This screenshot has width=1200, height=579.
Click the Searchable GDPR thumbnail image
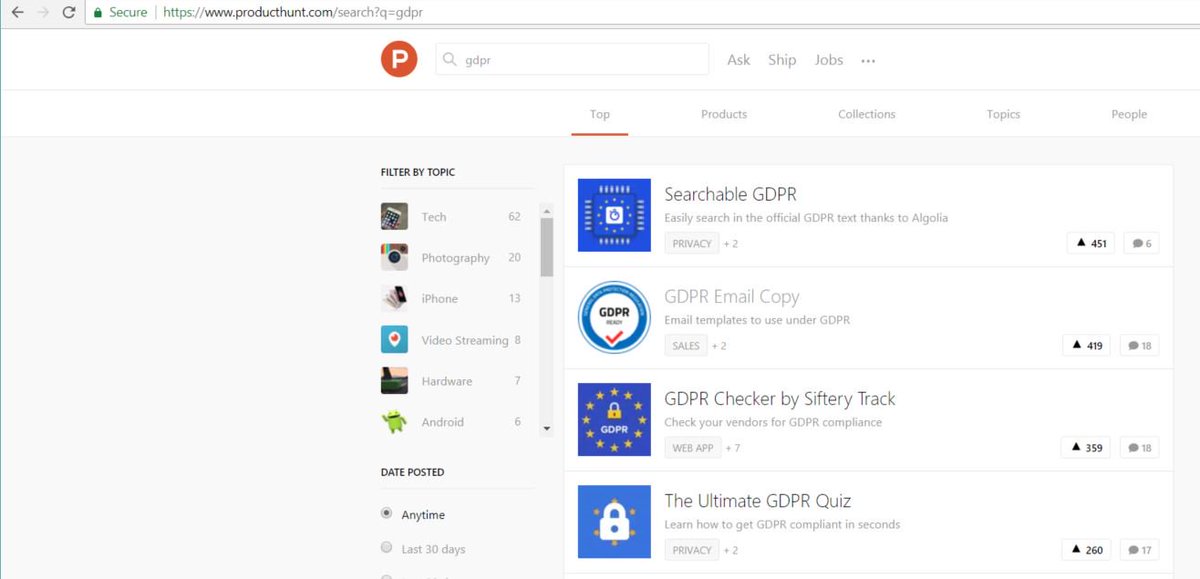point(613,214)
